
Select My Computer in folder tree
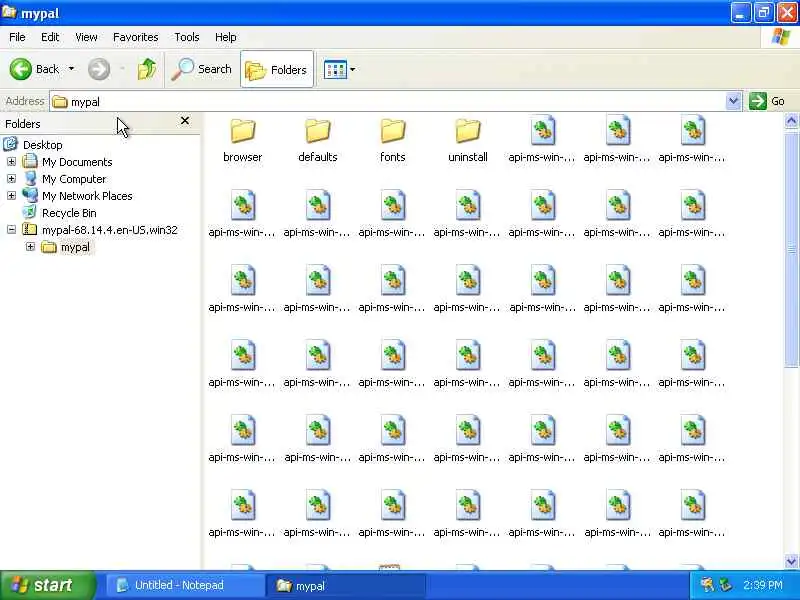click(74, 179)
